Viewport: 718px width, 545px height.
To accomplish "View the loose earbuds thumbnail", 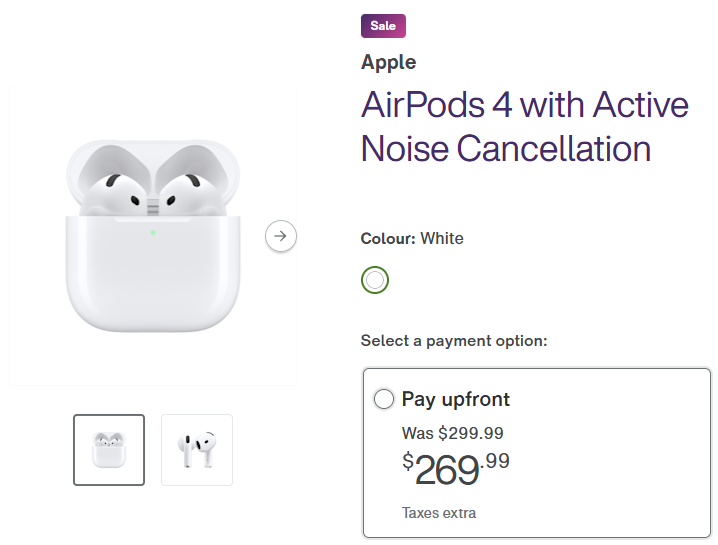I will [x=197, y=450].
